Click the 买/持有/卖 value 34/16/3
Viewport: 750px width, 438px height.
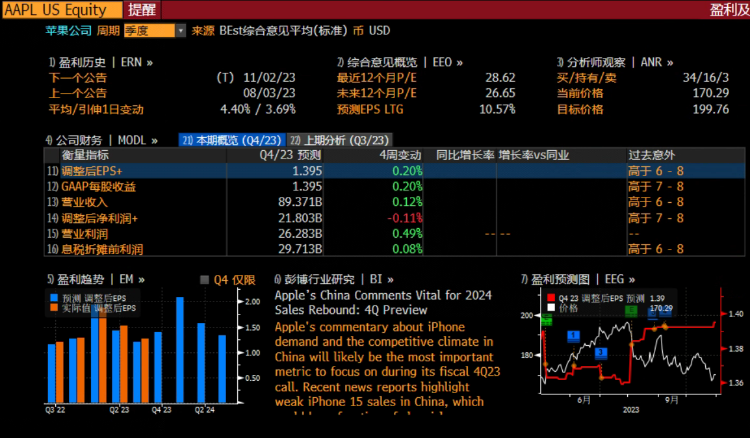706,77
